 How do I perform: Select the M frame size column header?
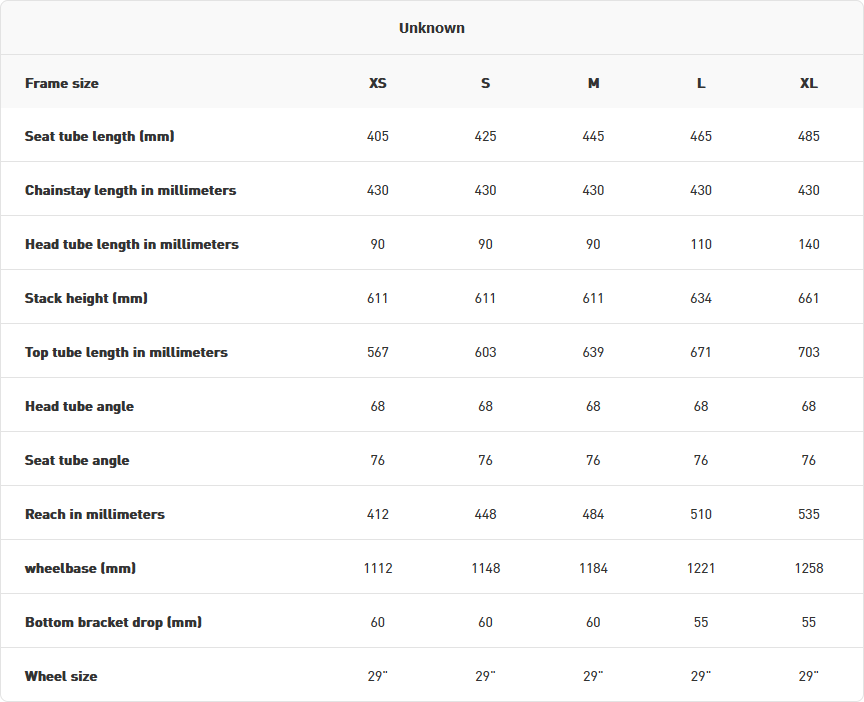click(x=593, y=83)
